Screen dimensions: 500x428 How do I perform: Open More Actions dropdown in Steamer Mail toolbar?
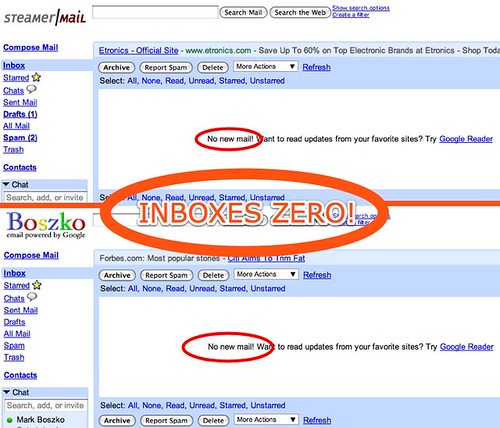click(x=265, y=66)
